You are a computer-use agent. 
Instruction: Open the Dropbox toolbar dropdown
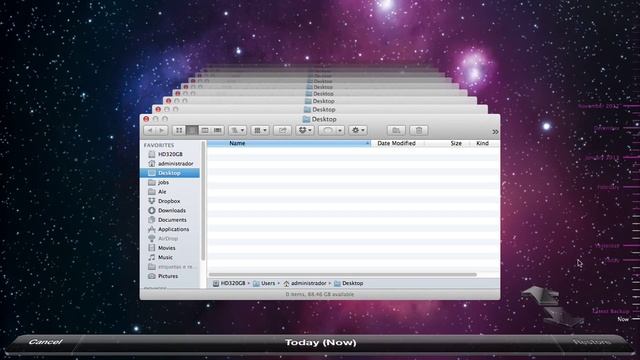(x=305, y=130)
